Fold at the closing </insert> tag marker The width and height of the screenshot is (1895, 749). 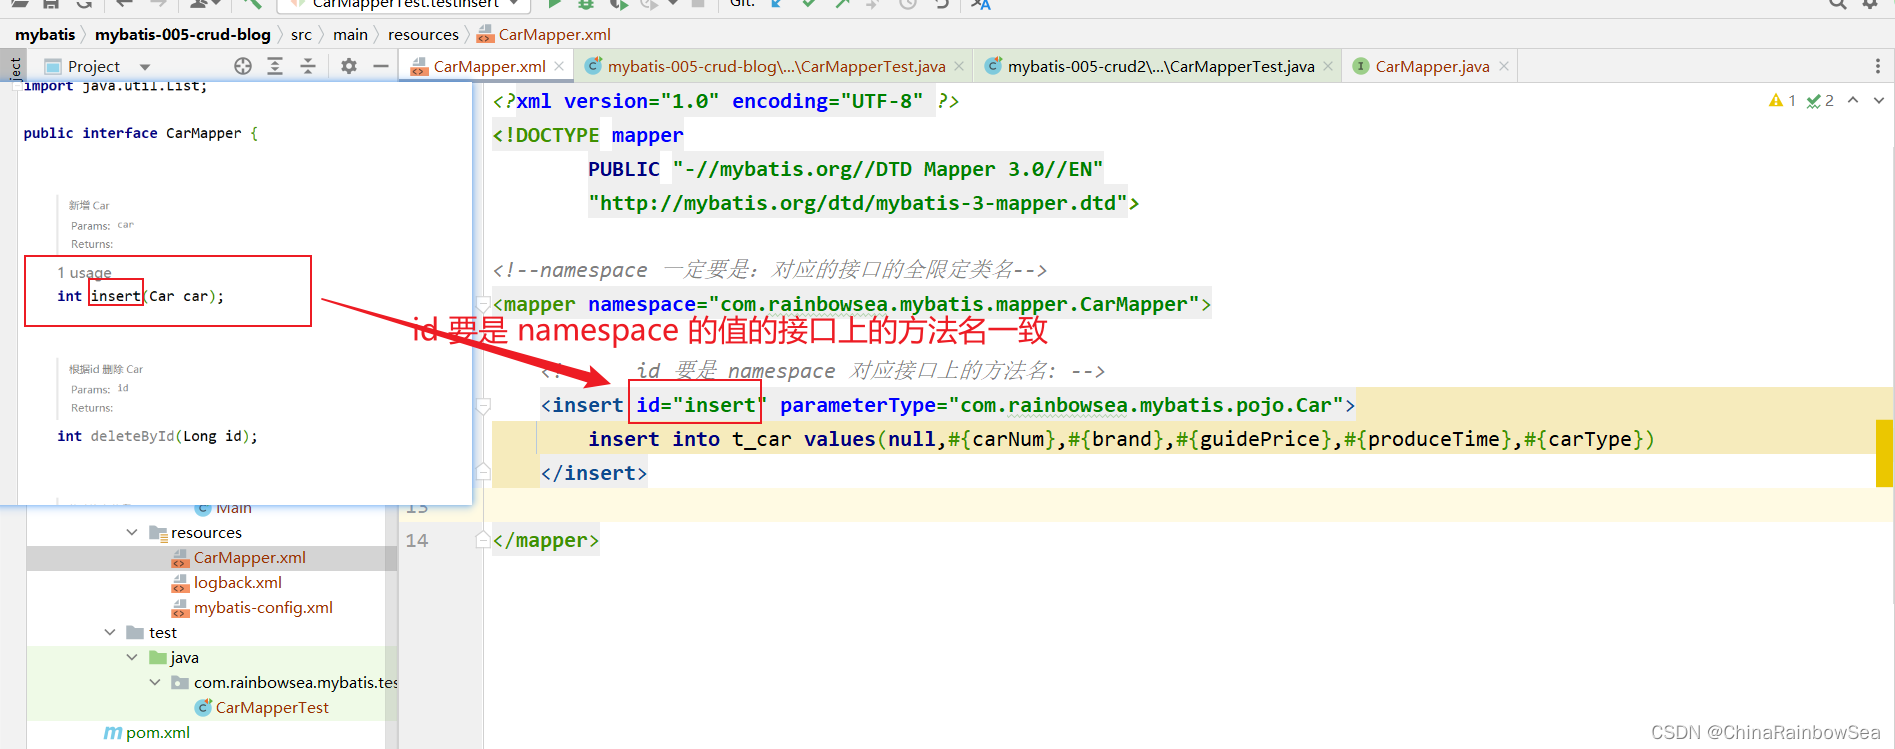[x=483, y=472]
